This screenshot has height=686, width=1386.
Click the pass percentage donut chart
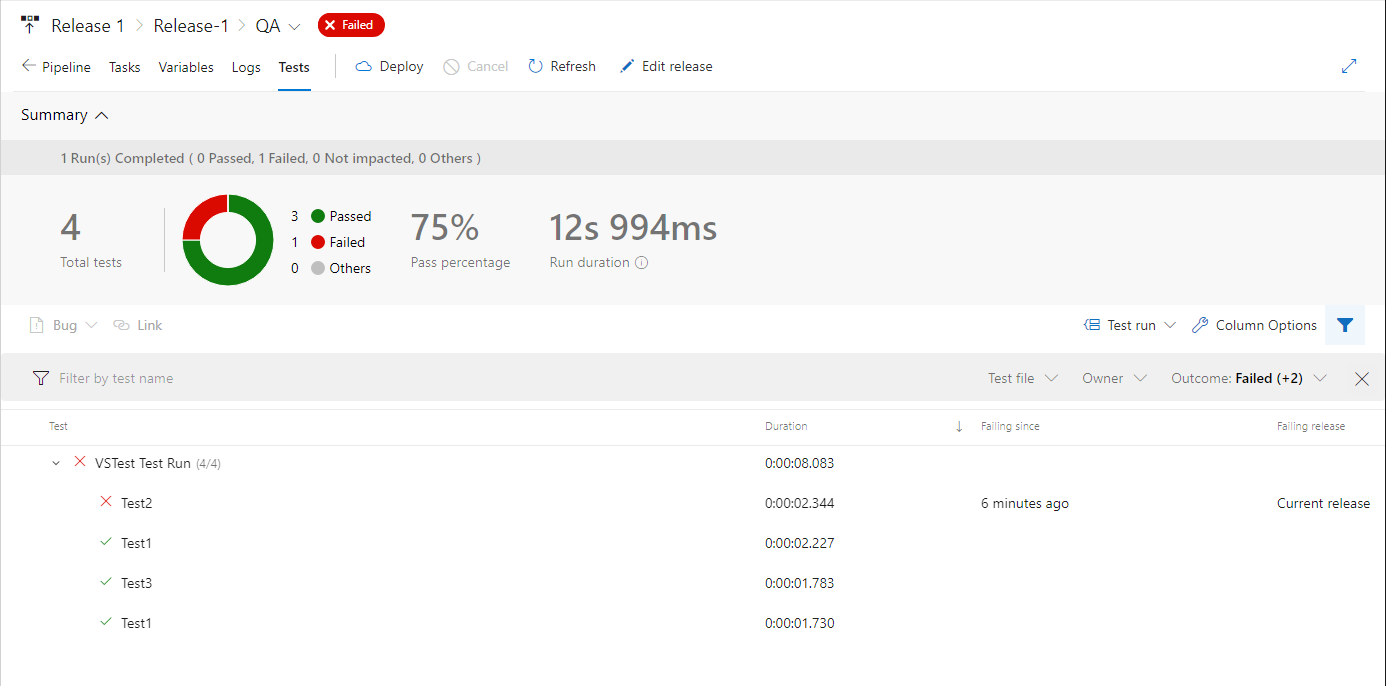227,240
